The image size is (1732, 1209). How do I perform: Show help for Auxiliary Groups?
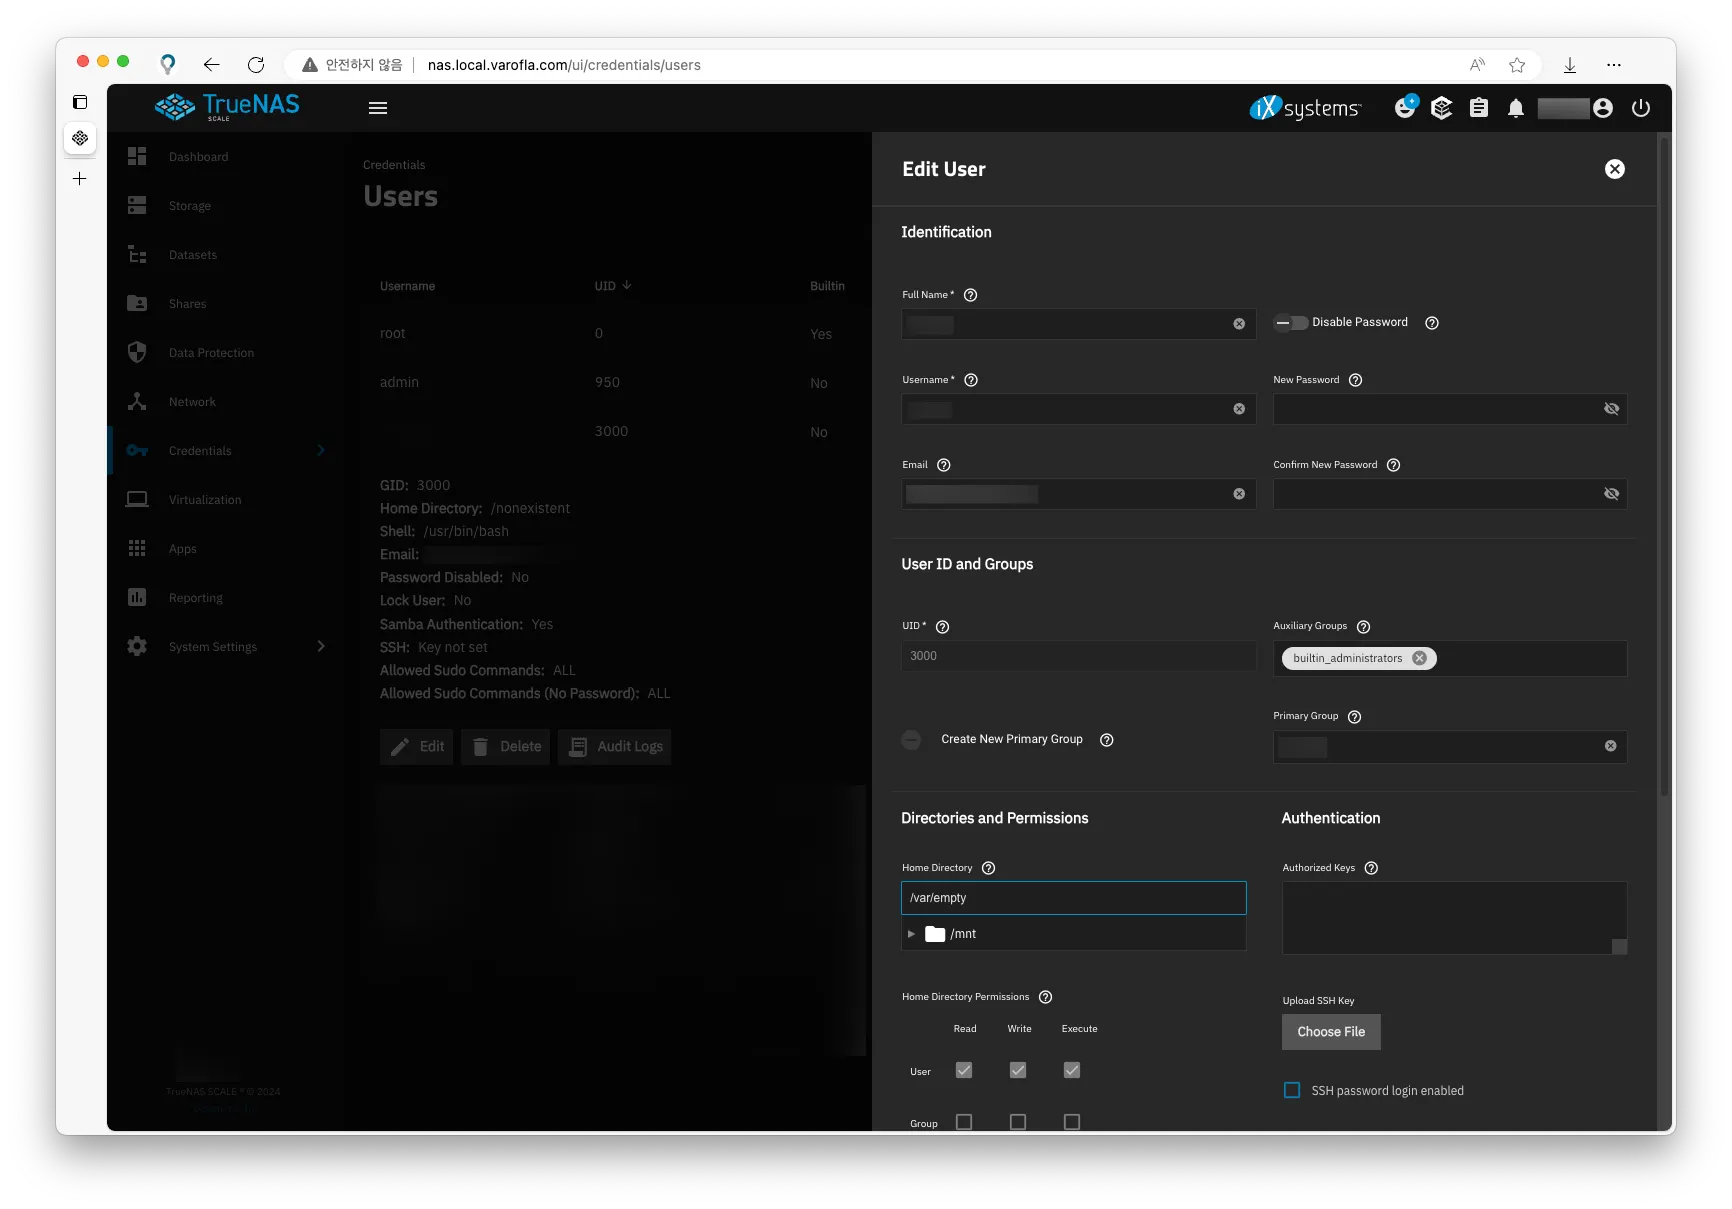pos(1363,627)
